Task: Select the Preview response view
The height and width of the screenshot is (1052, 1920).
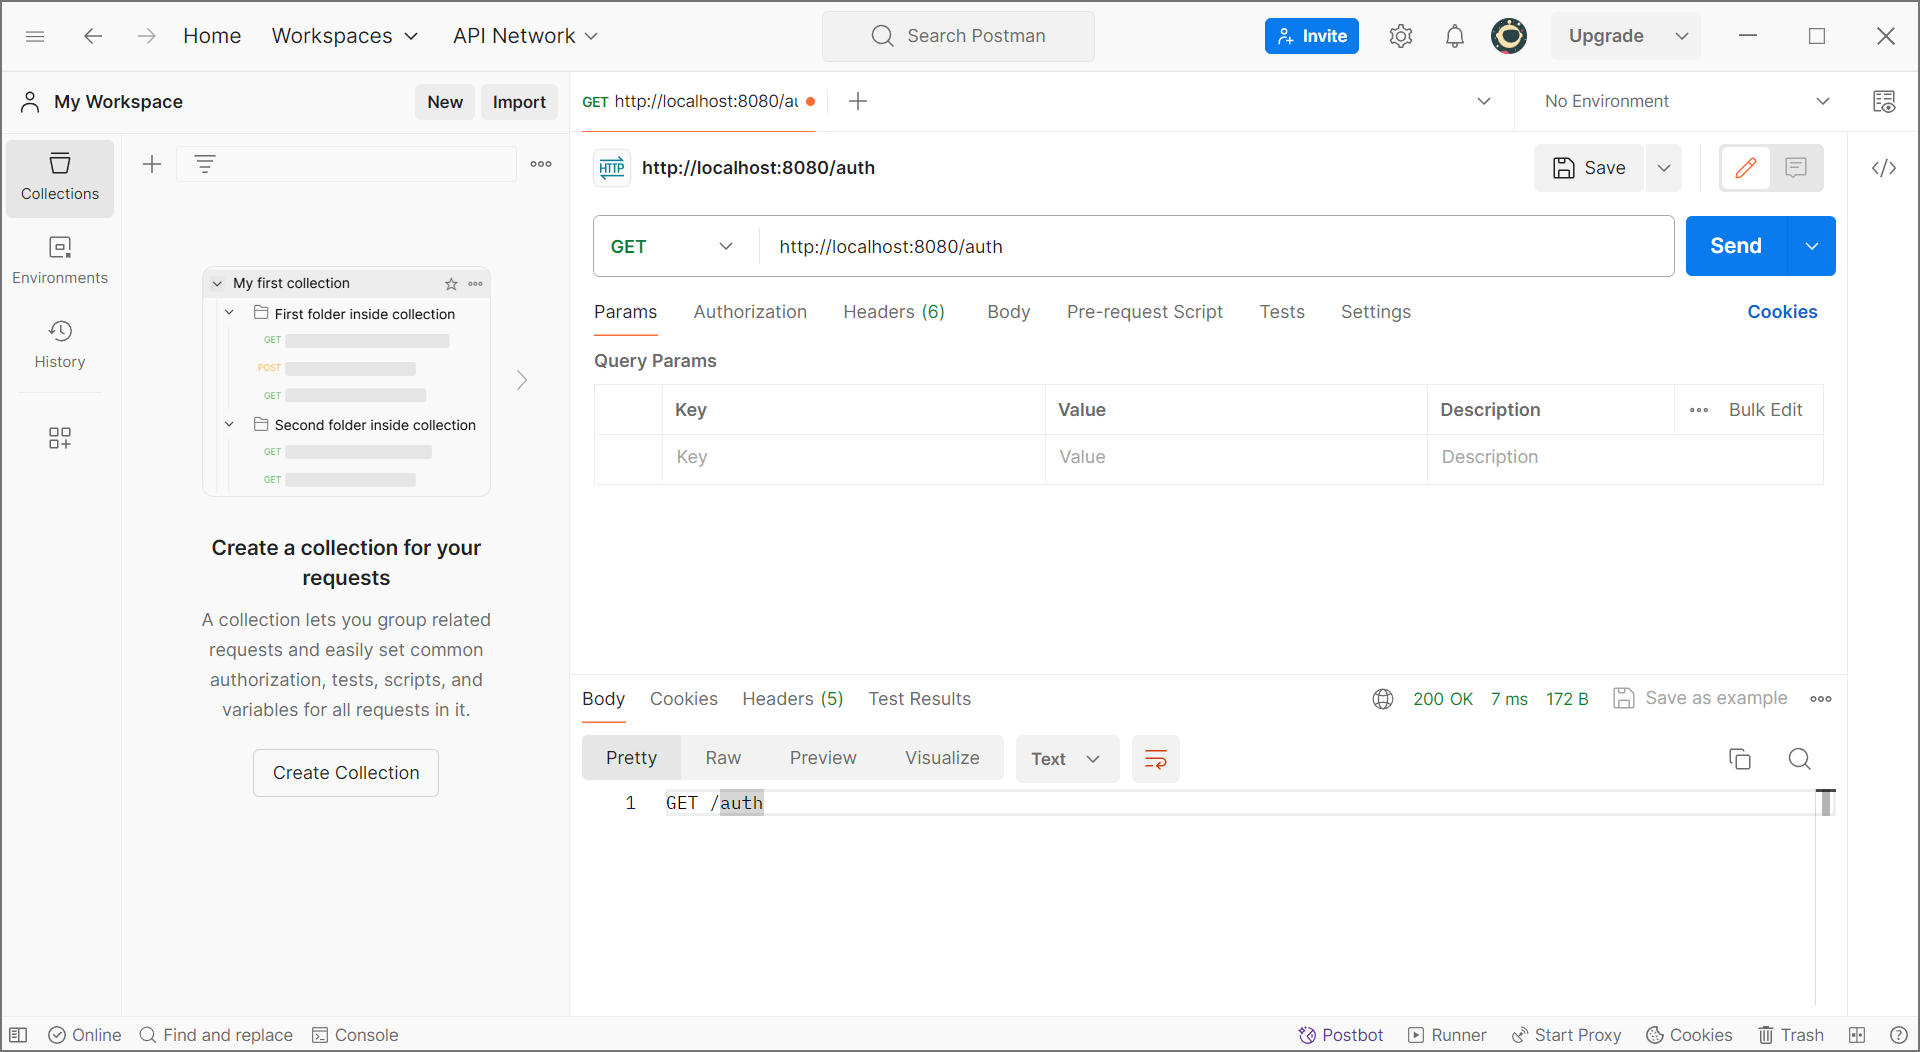Action: [823, 758]
